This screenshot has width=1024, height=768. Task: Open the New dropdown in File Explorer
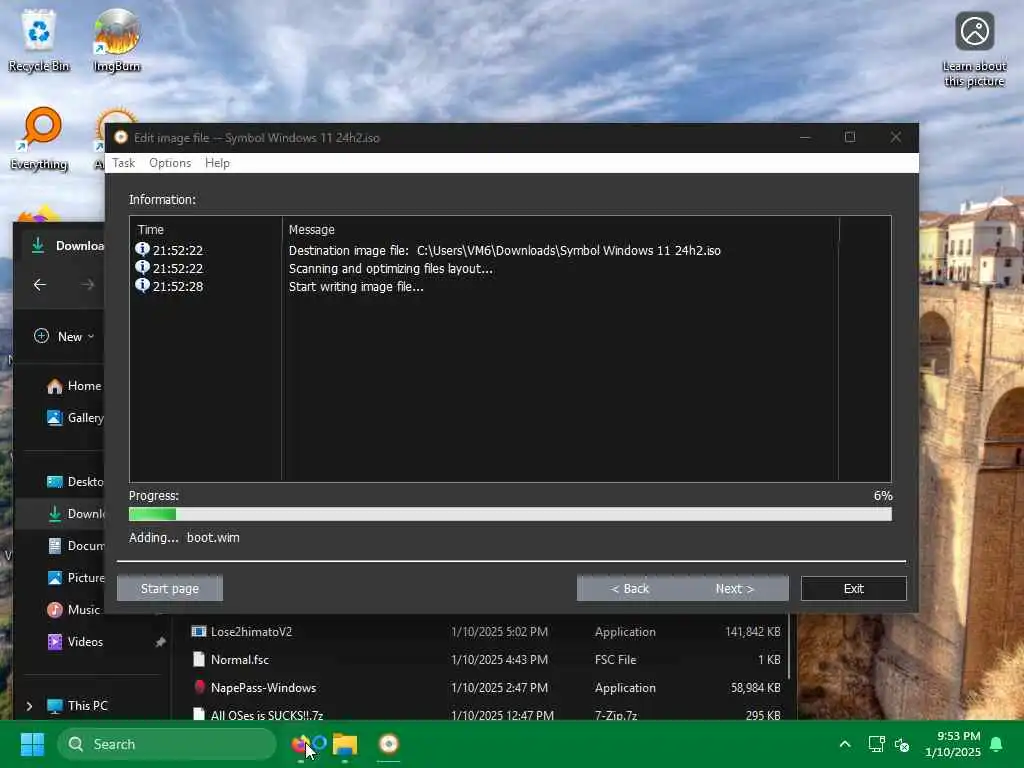[x=64, y=336]
